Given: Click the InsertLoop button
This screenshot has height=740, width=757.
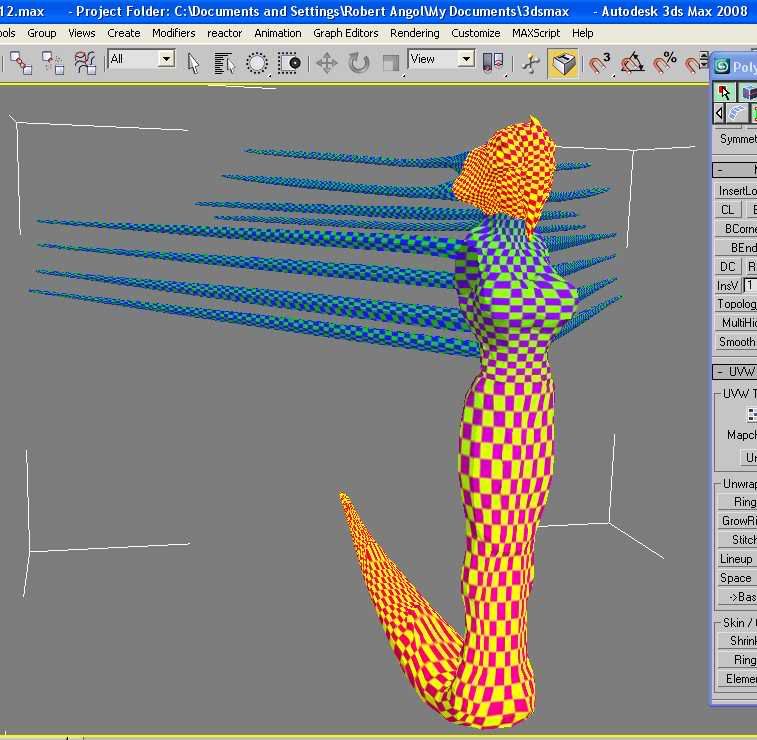Looking at the screenshot, I should 737,190.
